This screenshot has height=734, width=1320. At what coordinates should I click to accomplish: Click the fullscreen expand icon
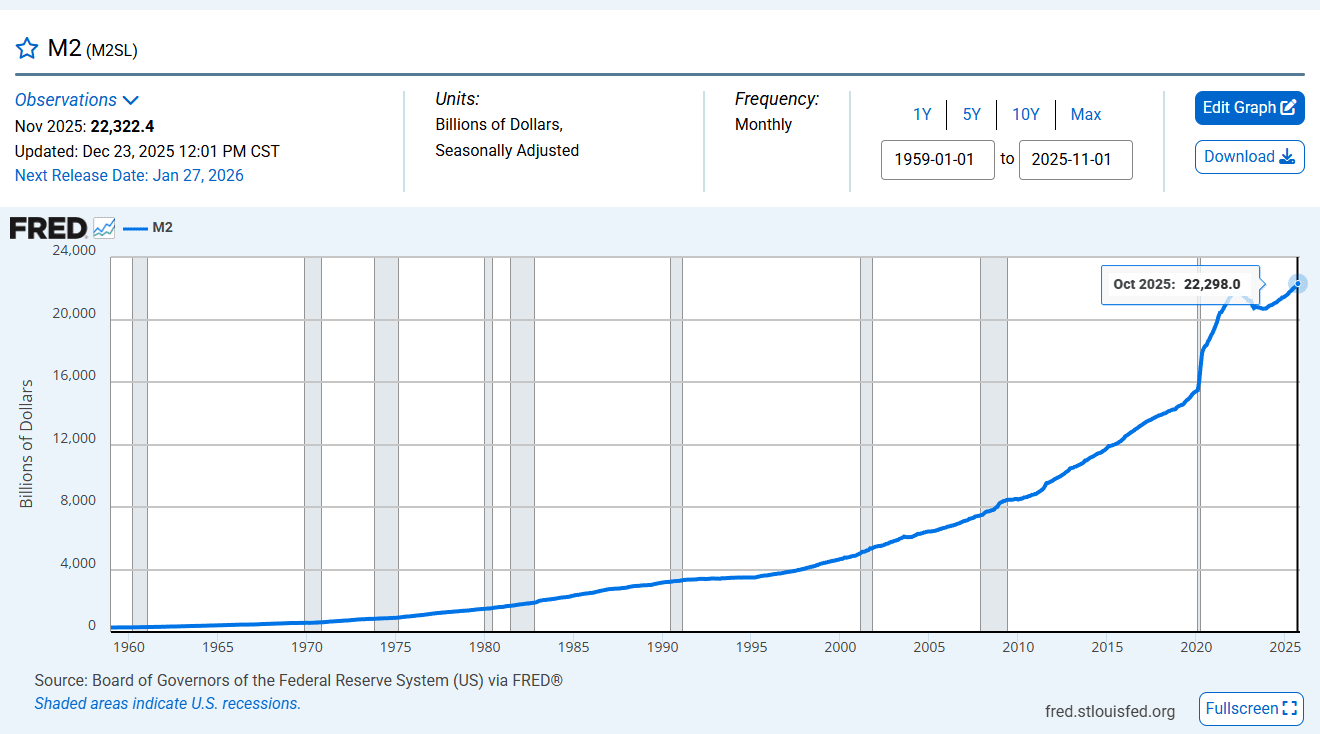coord(1289,709)
